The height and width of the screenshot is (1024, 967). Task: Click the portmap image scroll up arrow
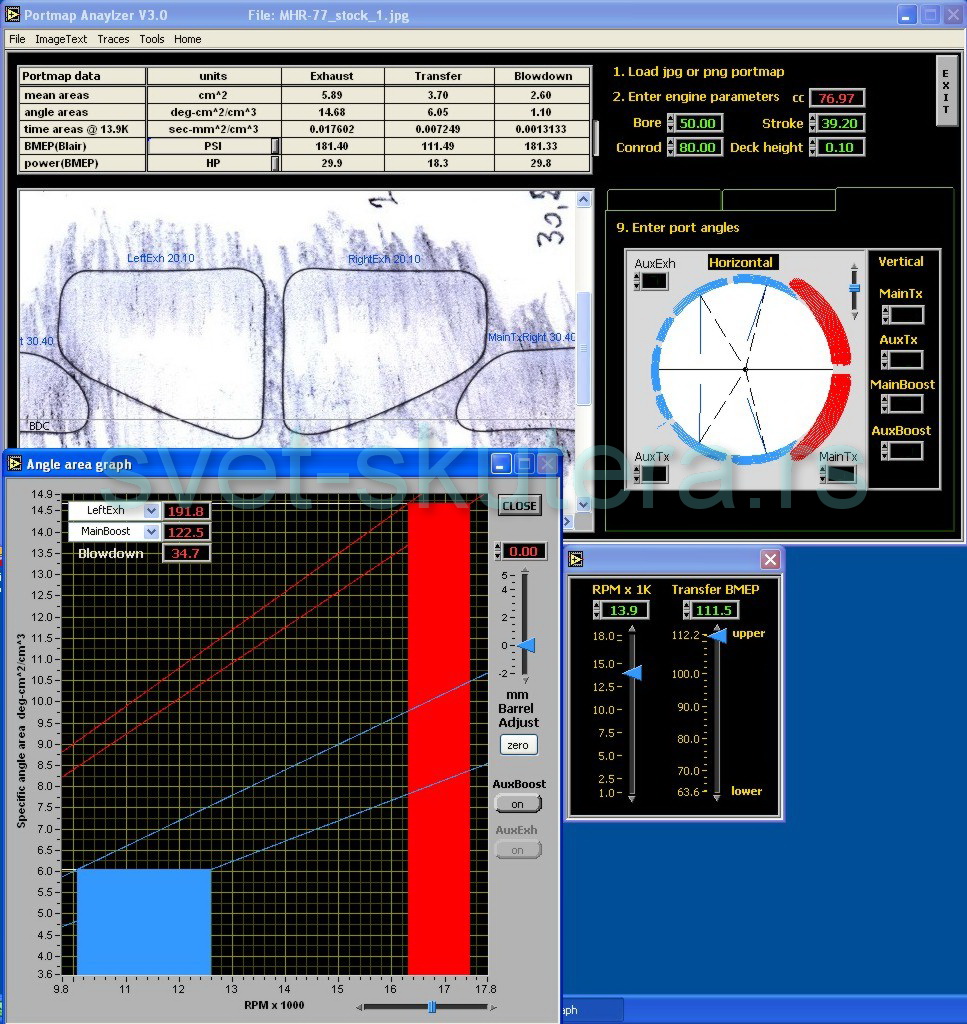pos(584,199)
